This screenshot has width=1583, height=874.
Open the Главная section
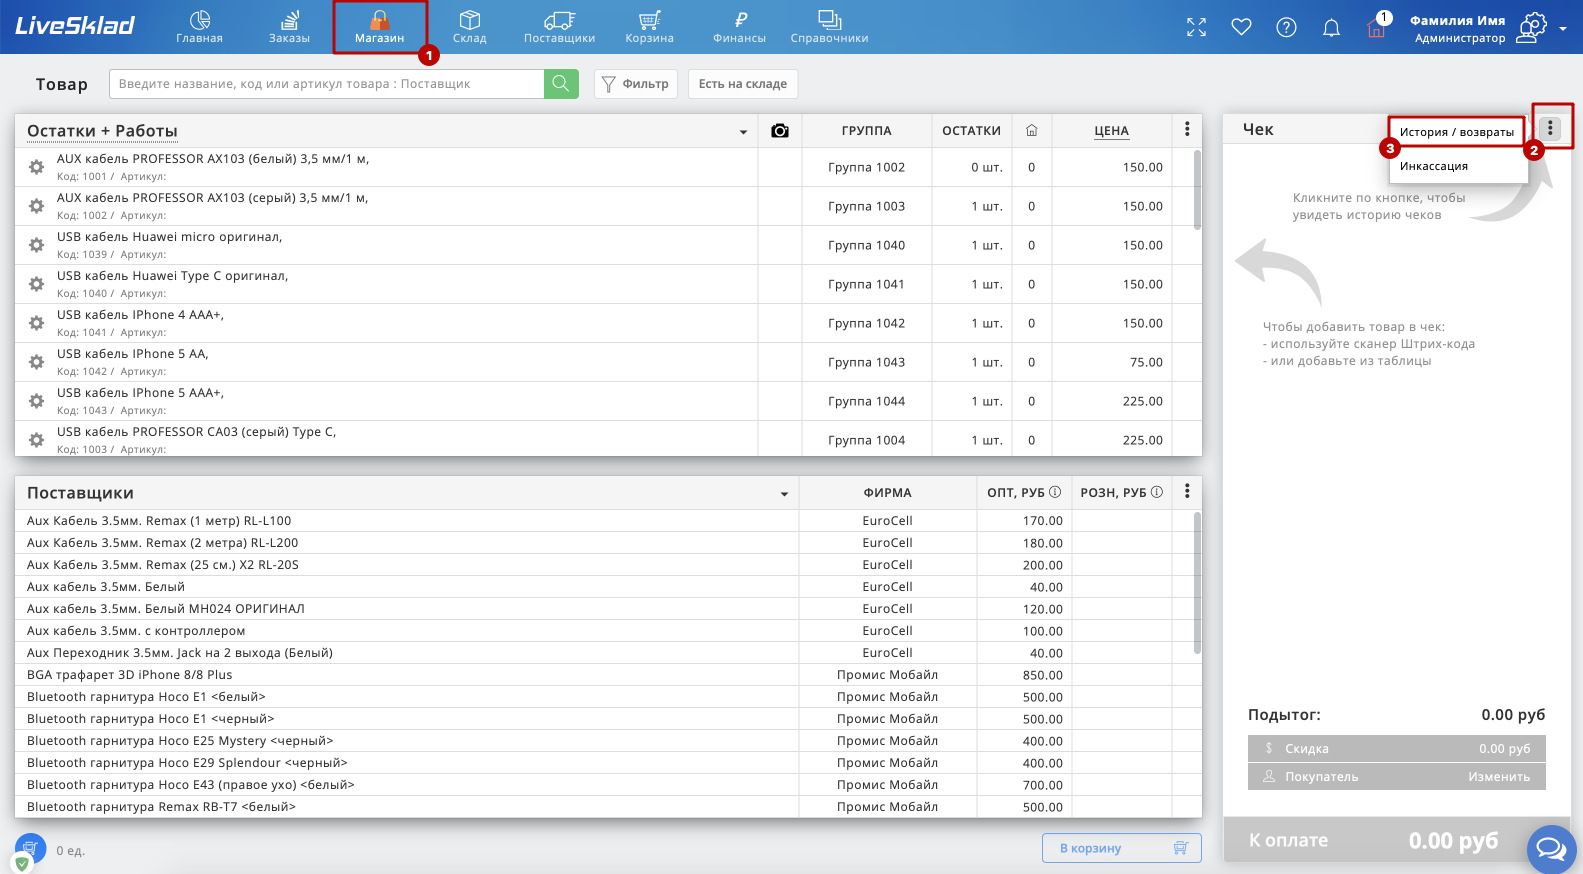[x=200, y=27]
